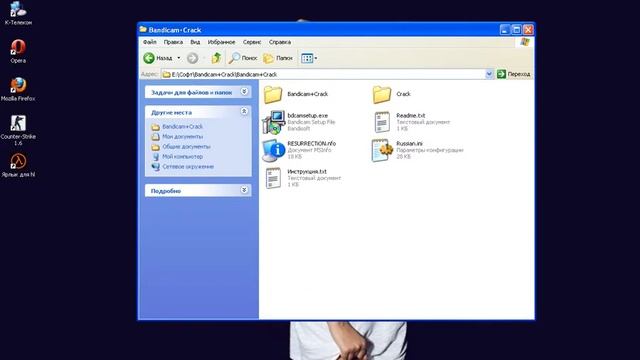This screenshot has height=360, width=640.
Task: Click the Сетевое окружение network icon
Action: (156, 167)
